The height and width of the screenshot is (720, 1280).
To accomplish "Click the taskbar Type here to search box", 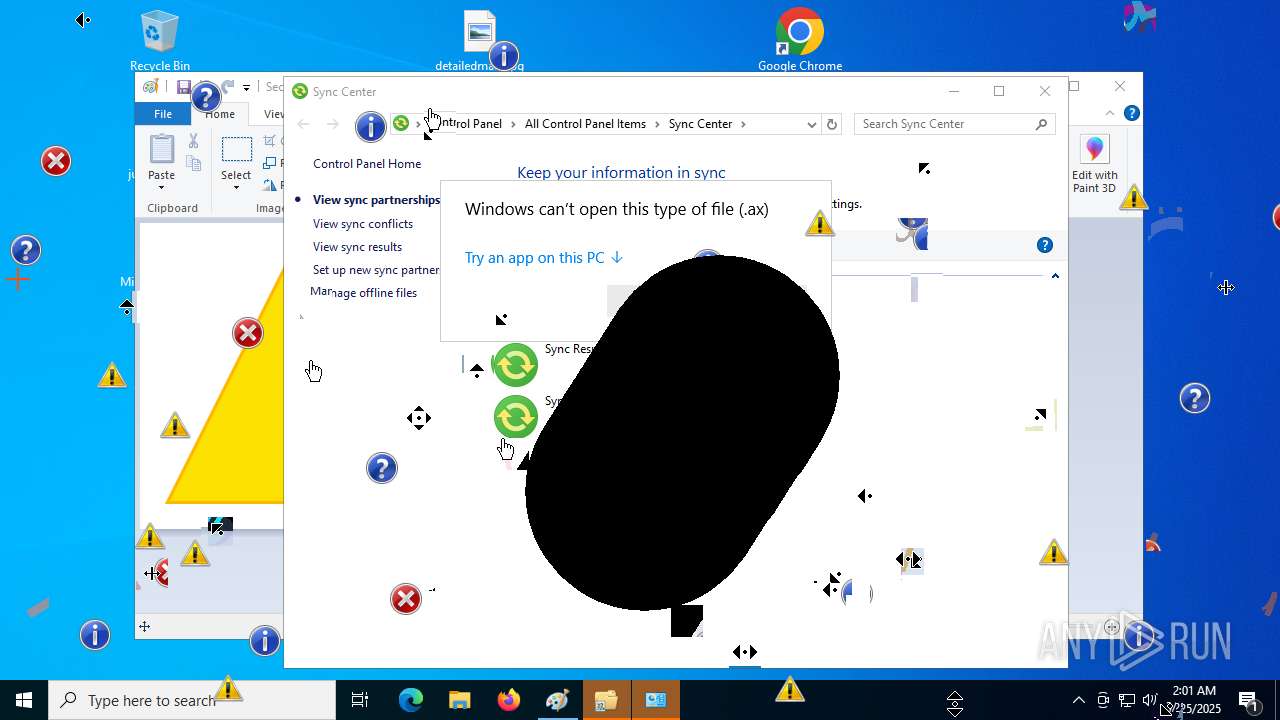I will coord(192,700).
